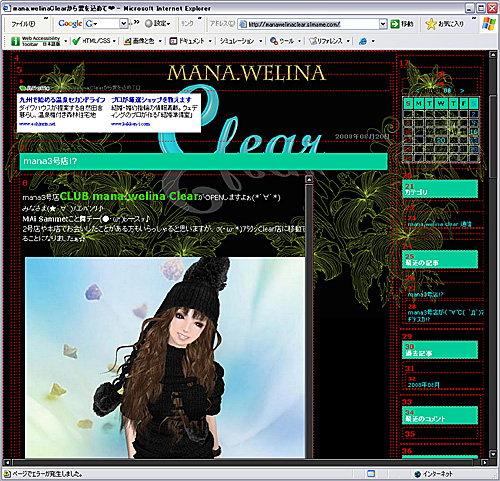Image resolution: width=500 pixels, height=481 pixels.
Task: Click ad link プロが厳選ショップを教えます
Action: tap(151, 100)
